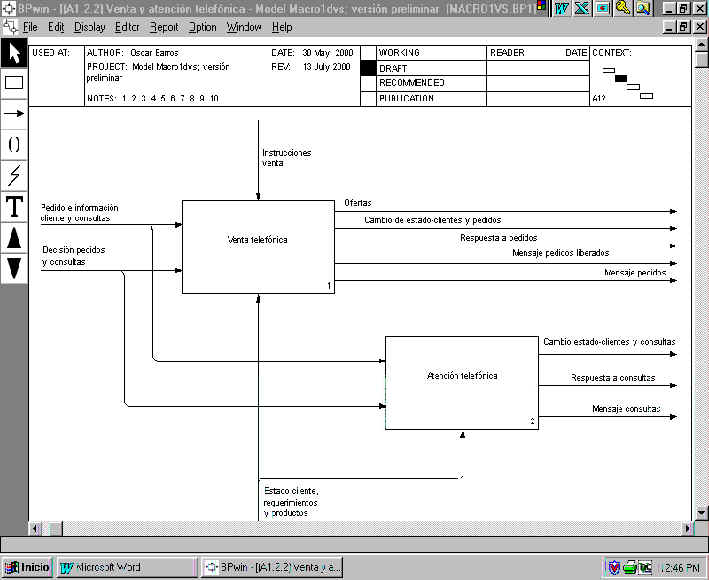The image size is (709, 580).
Task: Go to parent diagram up triangle
Action: [14, 238]
